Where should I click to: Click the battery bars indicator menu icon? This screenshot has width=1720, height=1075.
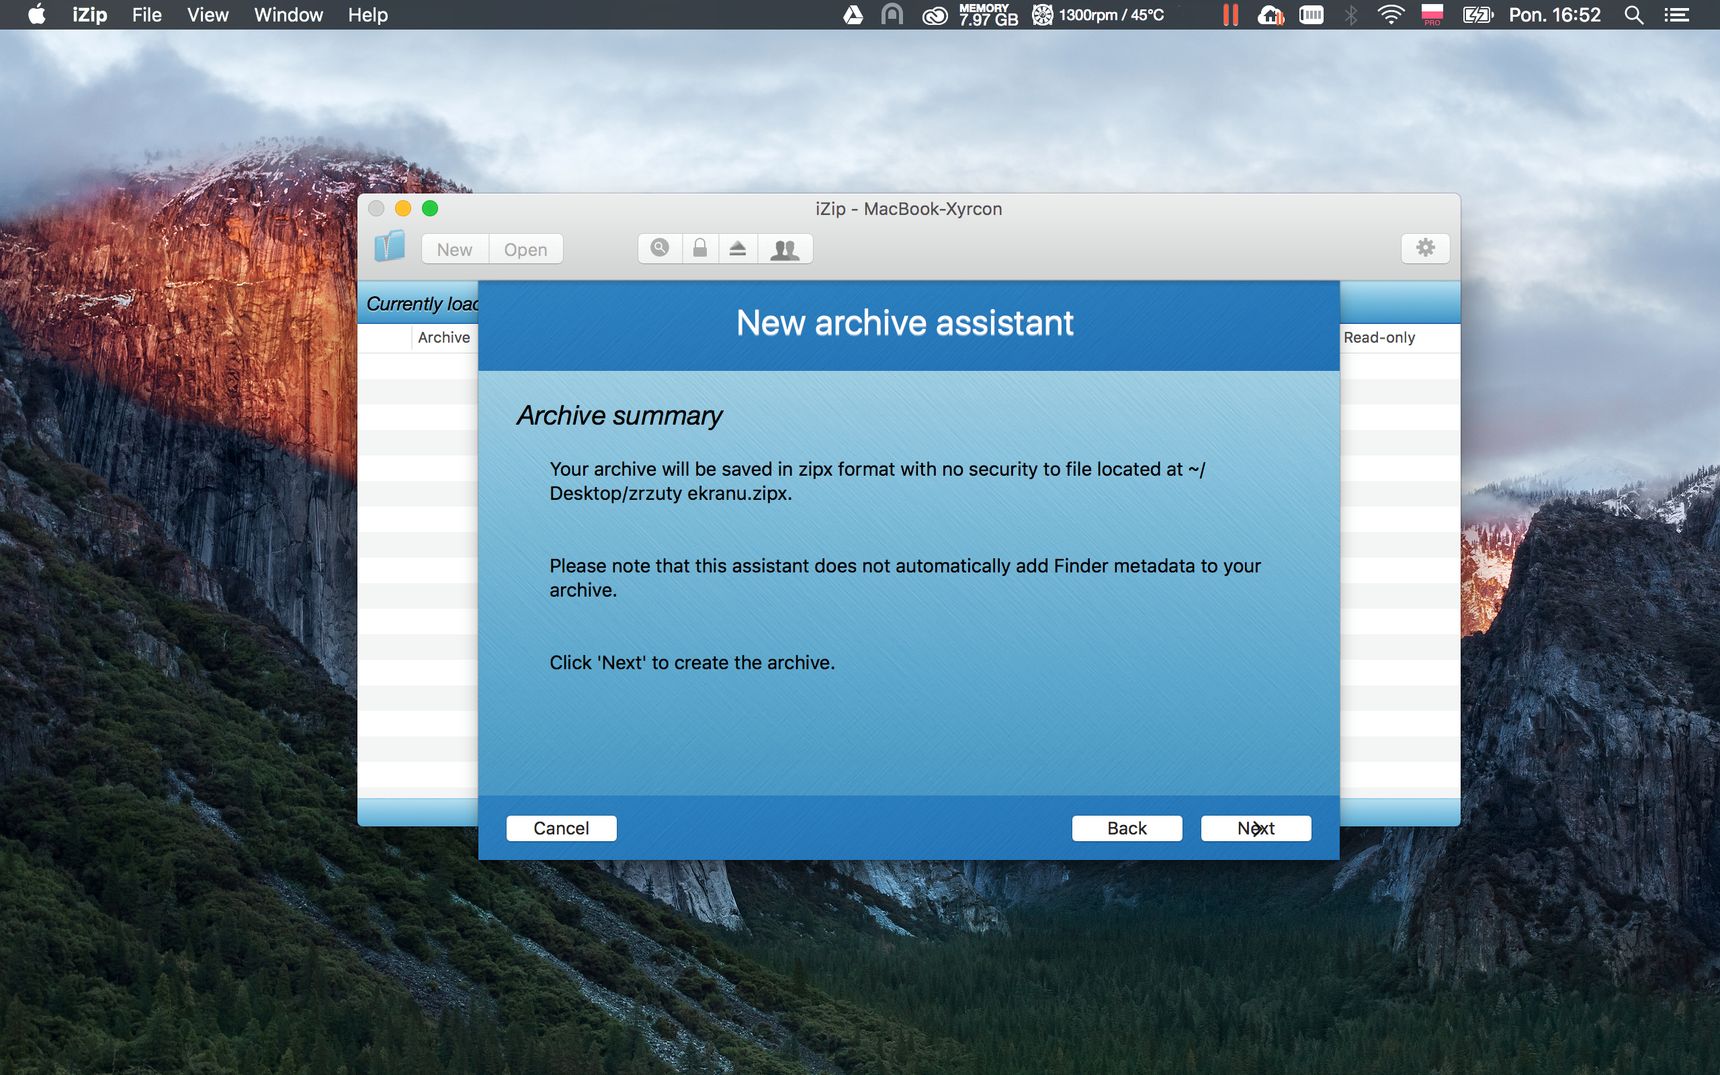[1311, 15]
